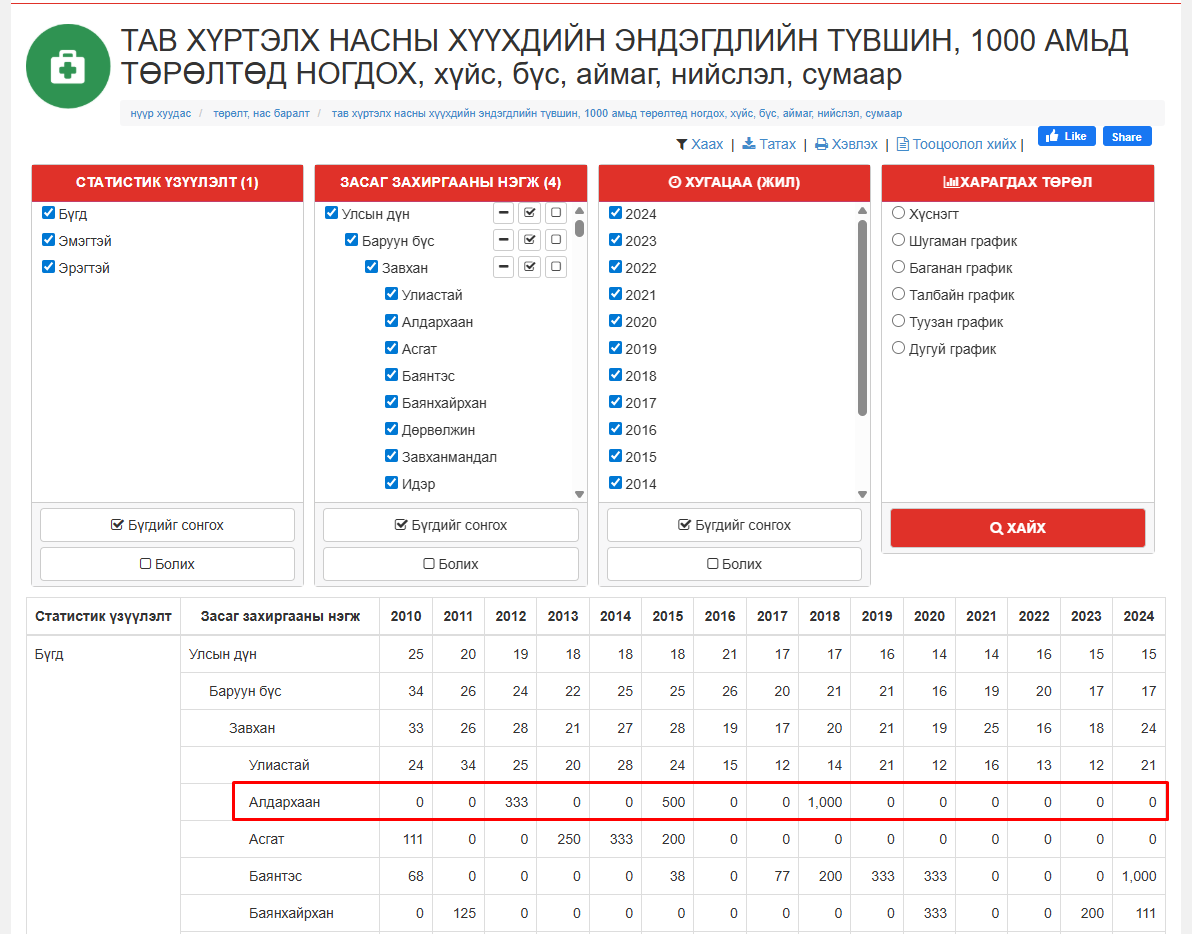Click ХУГАЦАА (ЖИЛ) panel header
Viewport: 1192px width, 934px height.
tap(734, 182)
